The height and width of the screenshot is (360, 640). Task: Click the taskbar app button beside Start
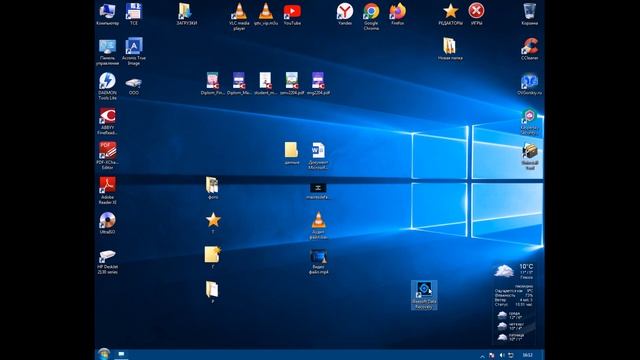point(121,355)
